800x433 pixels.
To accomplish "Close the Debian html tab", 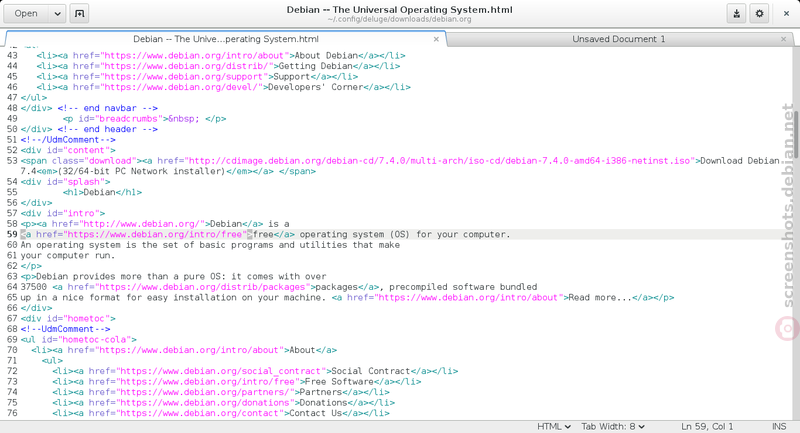I will point(436,39).
